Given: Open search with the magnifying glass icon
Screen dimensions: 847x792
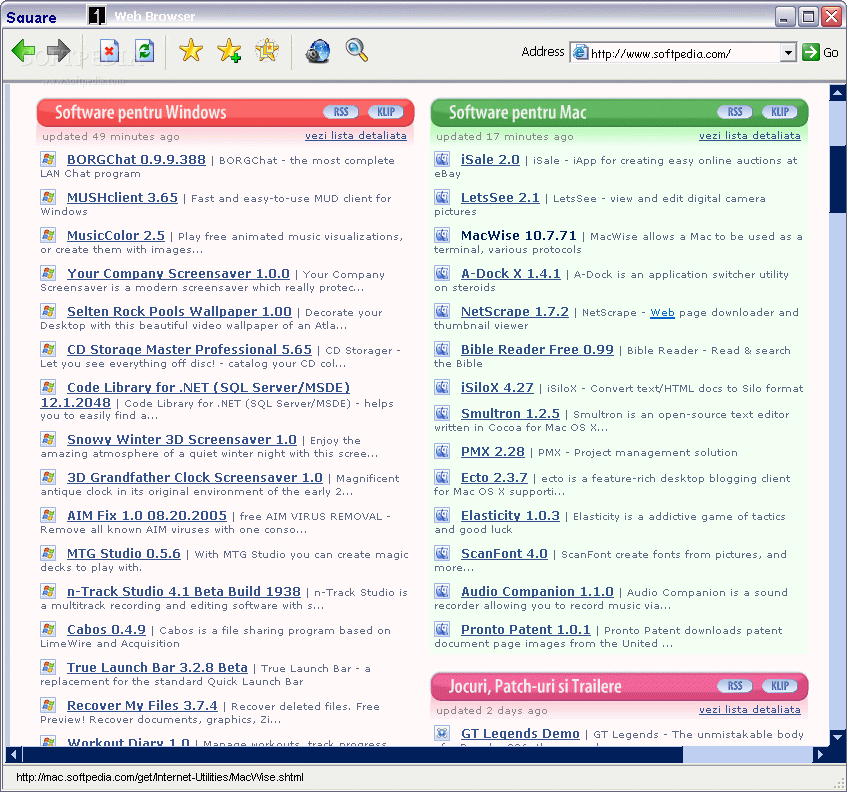Looking at the screenshot, I should pyautogui.click(x=357, y=51).
